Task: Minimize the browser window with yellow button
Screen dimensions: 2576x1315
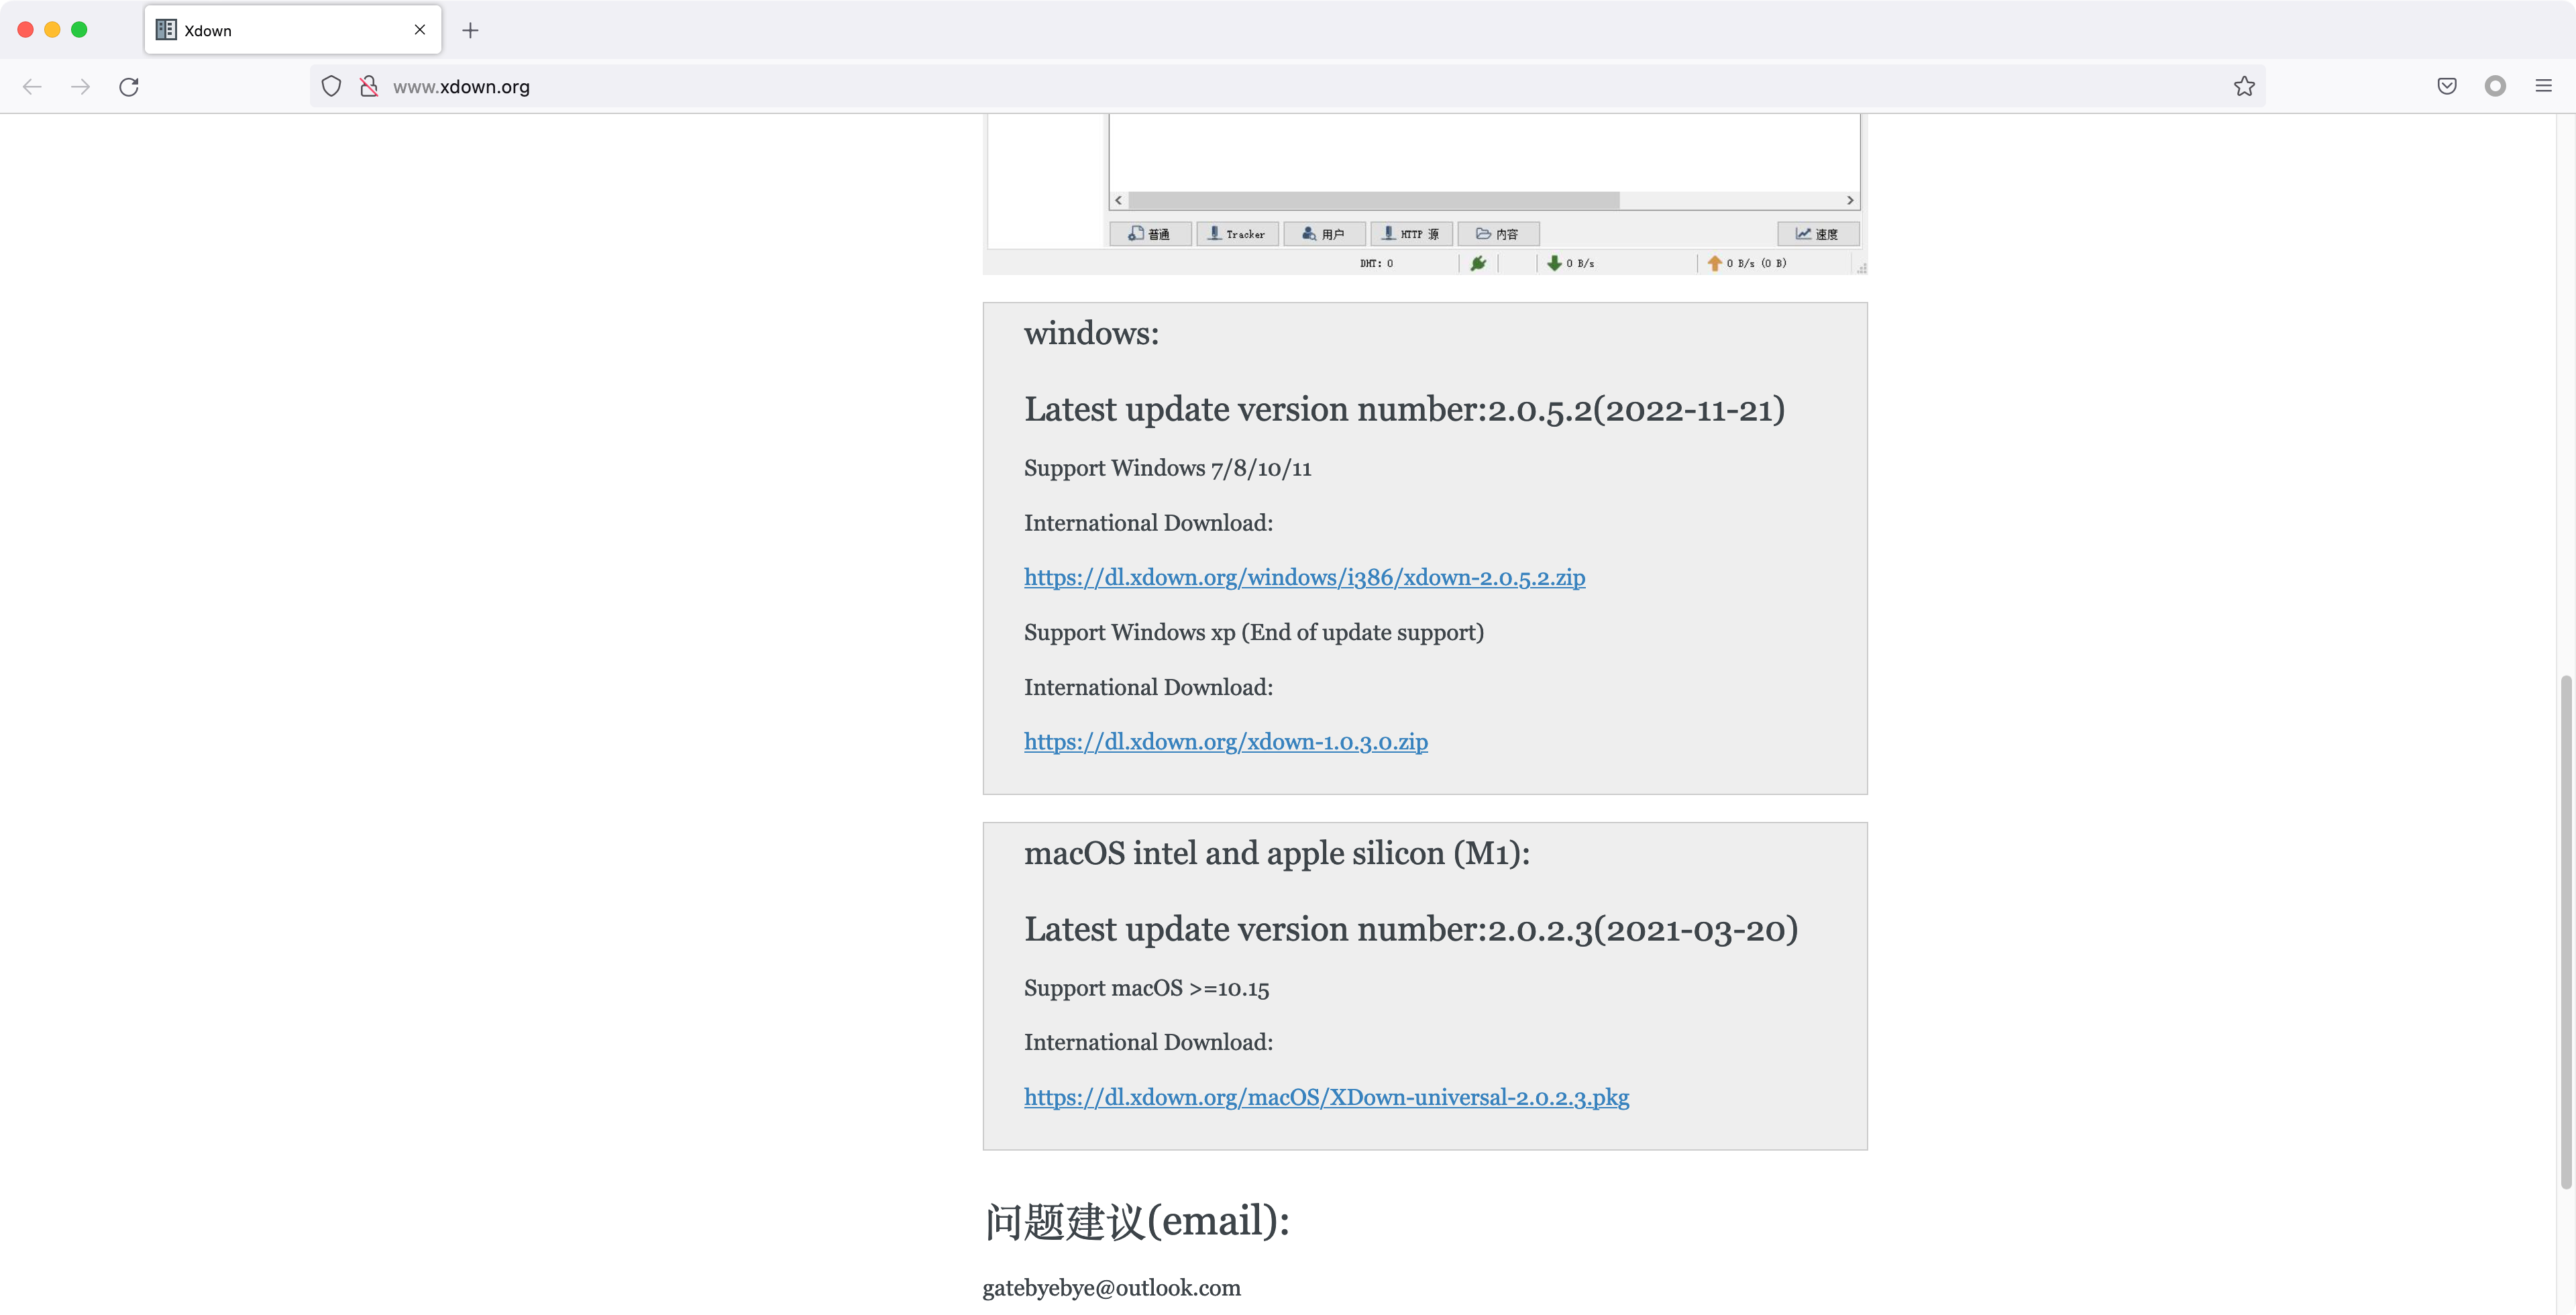Action: [x=53, y=30]
